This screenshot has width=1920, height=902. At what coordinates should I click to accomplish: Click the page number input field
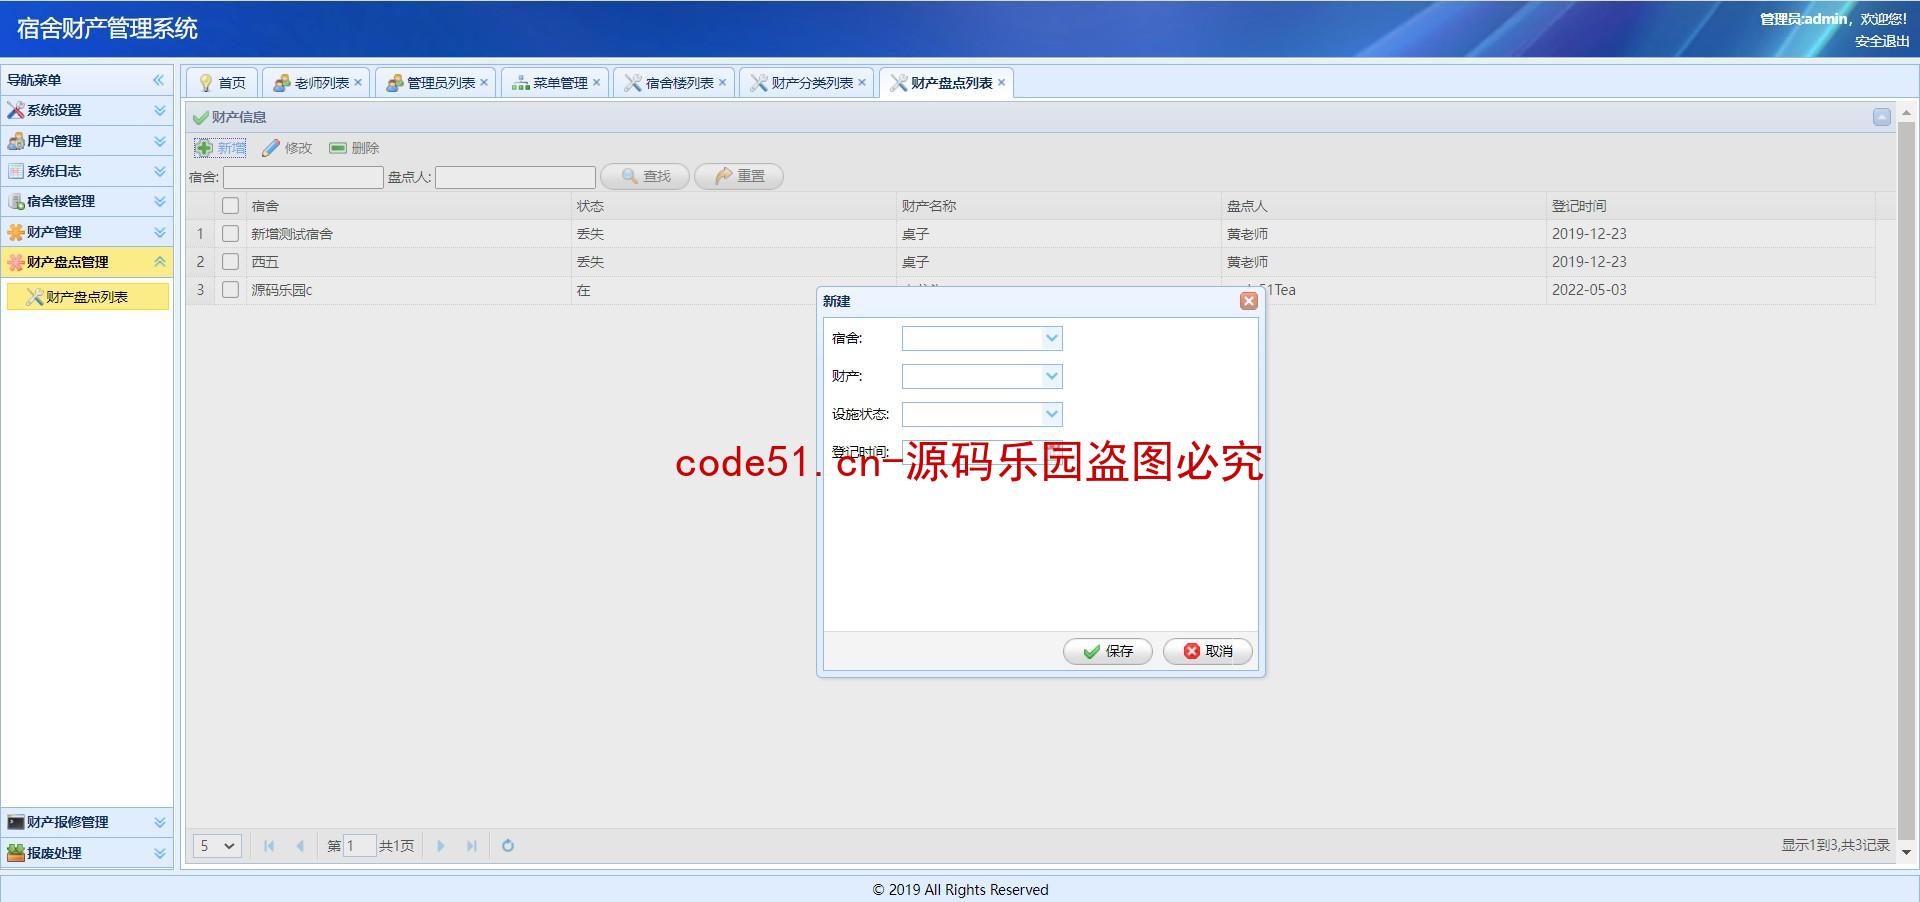click(x=360, y=846)
